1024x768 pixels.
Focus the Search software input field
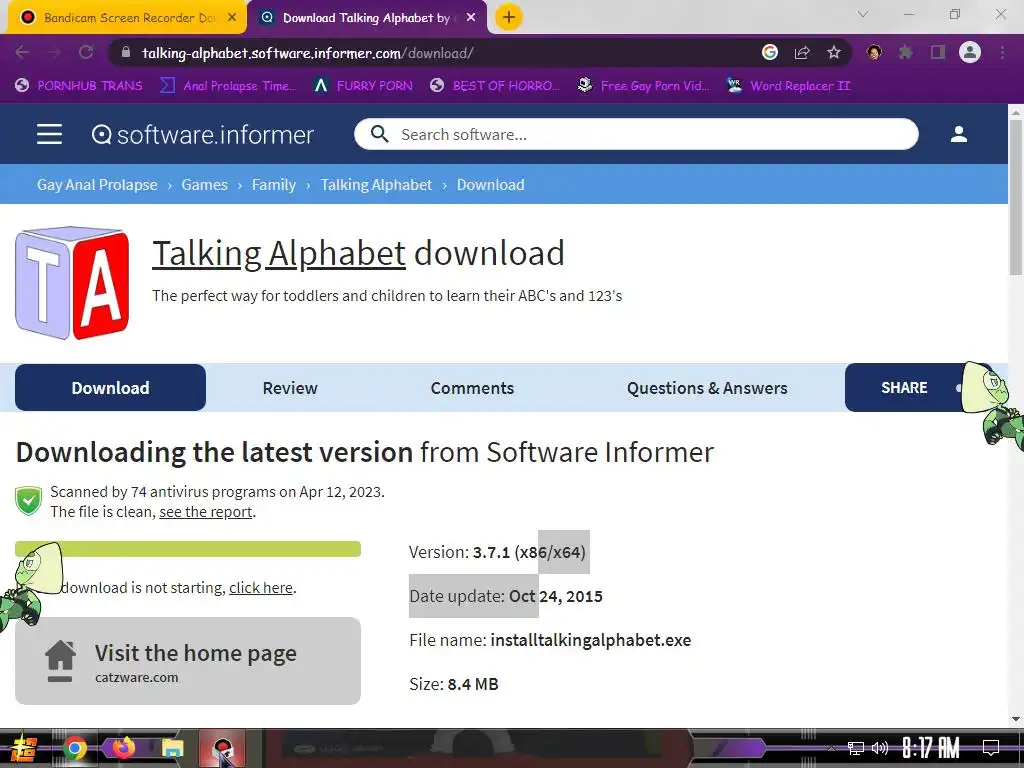(x=636, y=135)
